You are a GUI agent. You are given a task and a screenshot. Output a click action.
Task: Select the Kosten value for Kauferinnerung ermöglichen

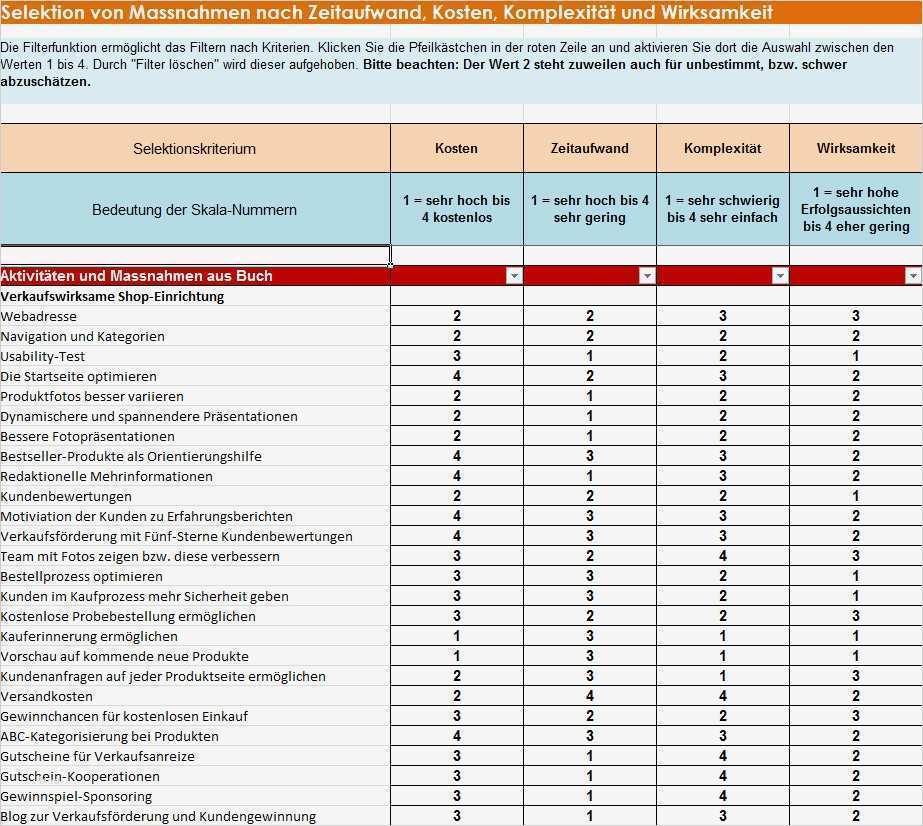point(456,636)
